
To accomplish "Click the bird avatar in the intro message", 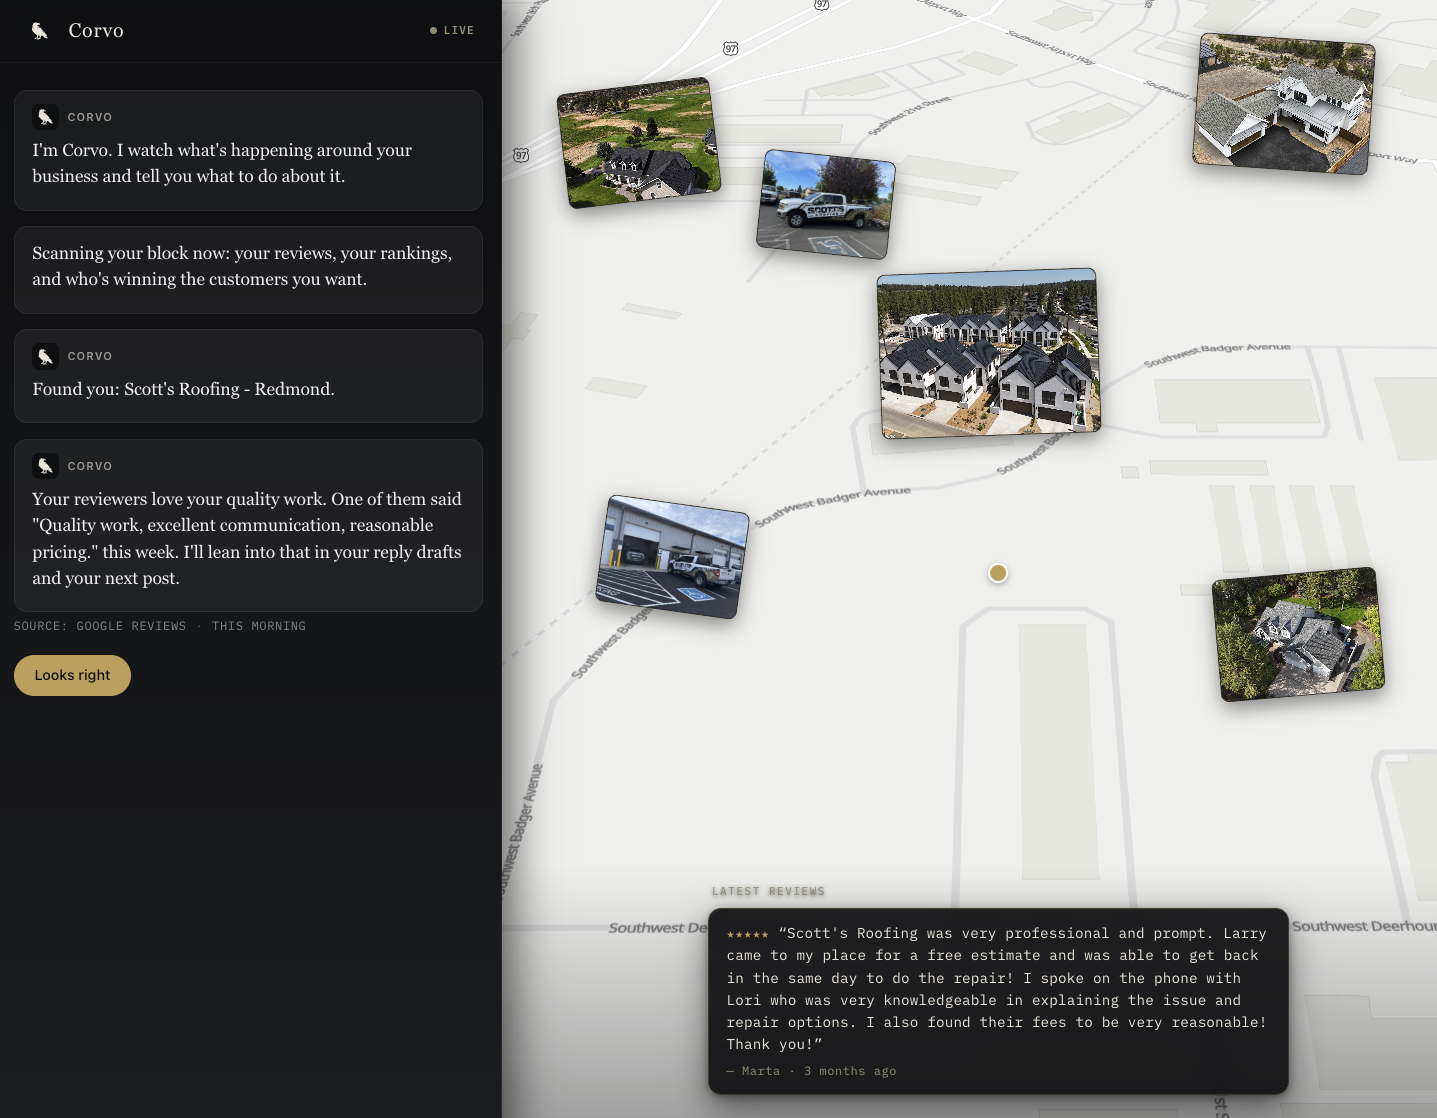I will pos(45,117).
